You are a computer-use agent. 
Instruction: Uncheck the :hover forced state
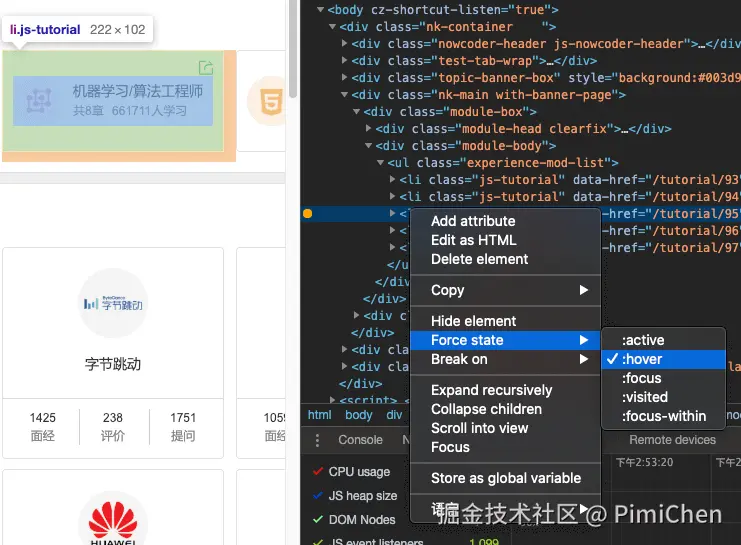pyautogui.click(x=663, y=359)
